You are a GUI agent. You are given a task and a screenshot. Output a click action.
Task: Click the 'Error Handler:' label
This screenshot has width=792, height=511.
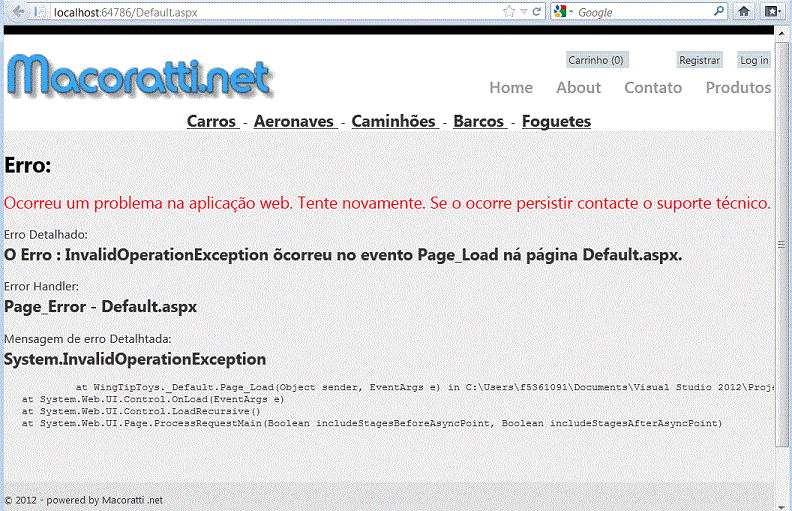[x=41, y=286]
